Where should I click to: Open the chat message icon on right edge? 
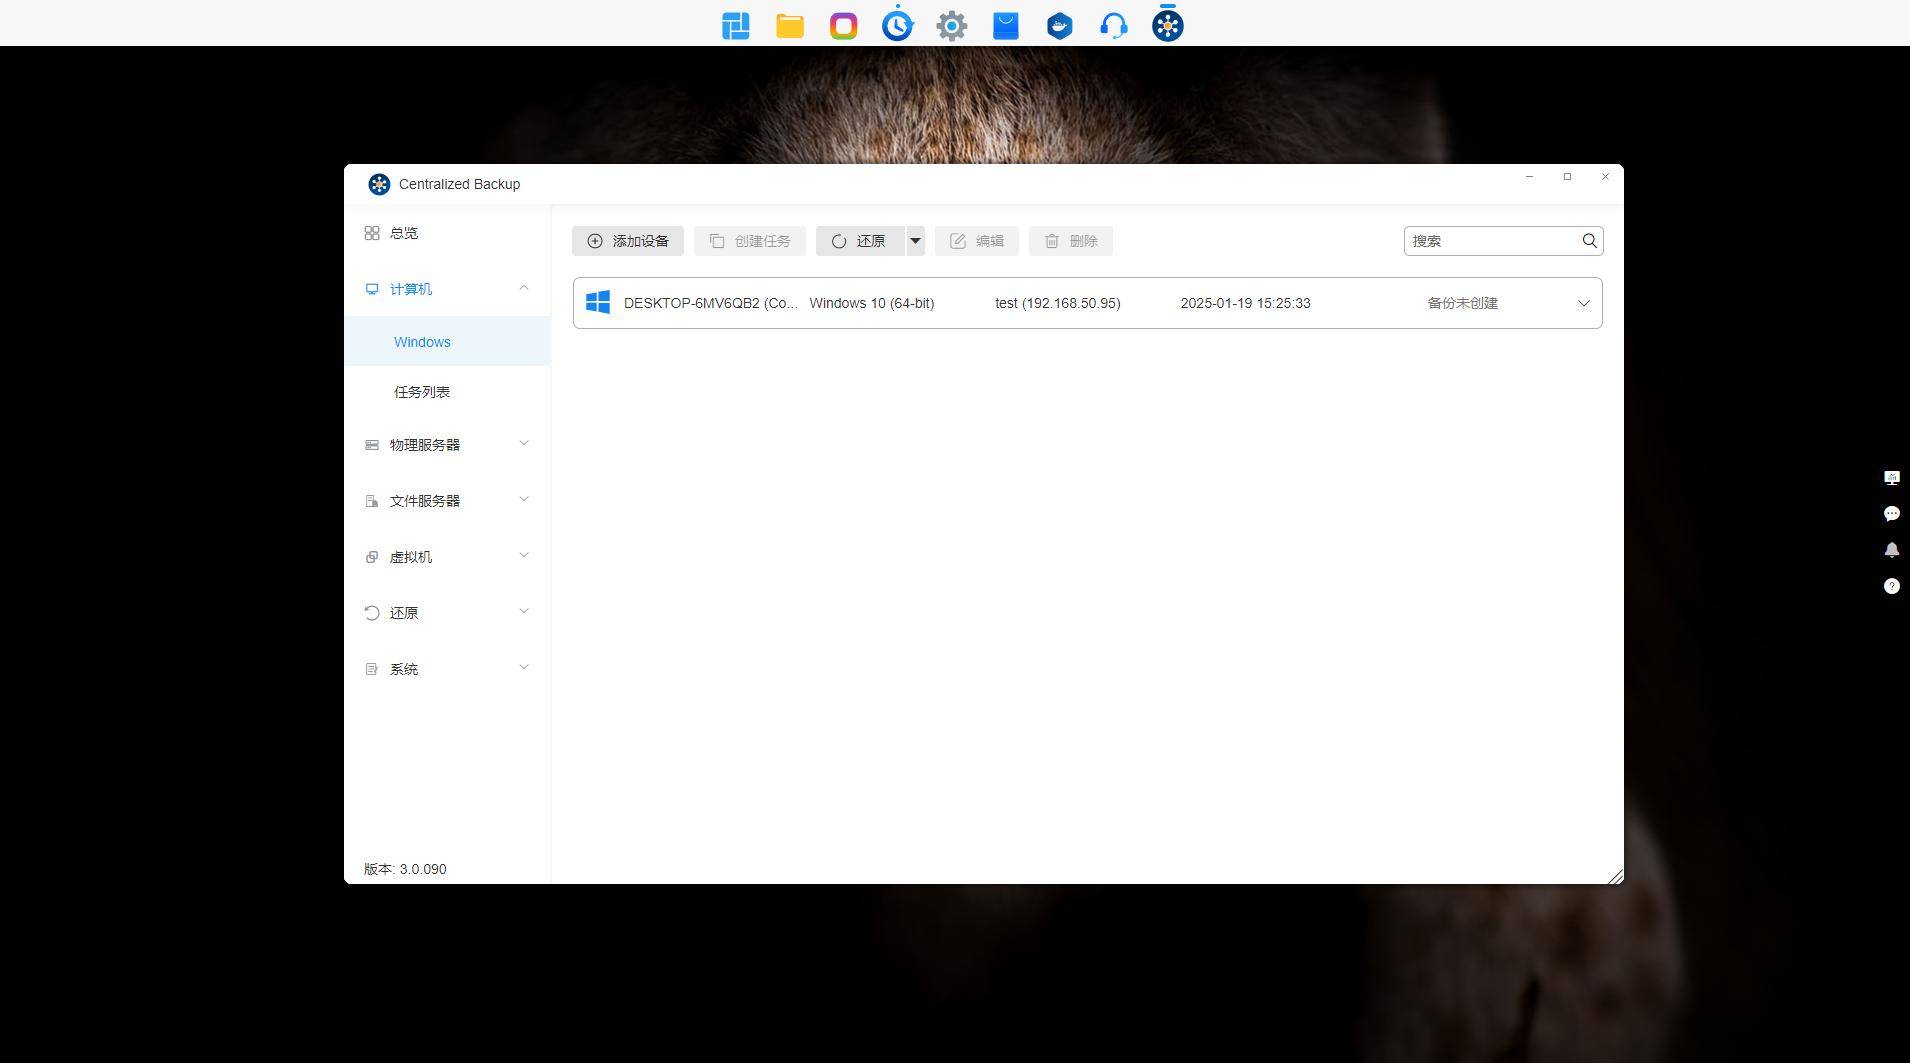[x=1891, y=514]
